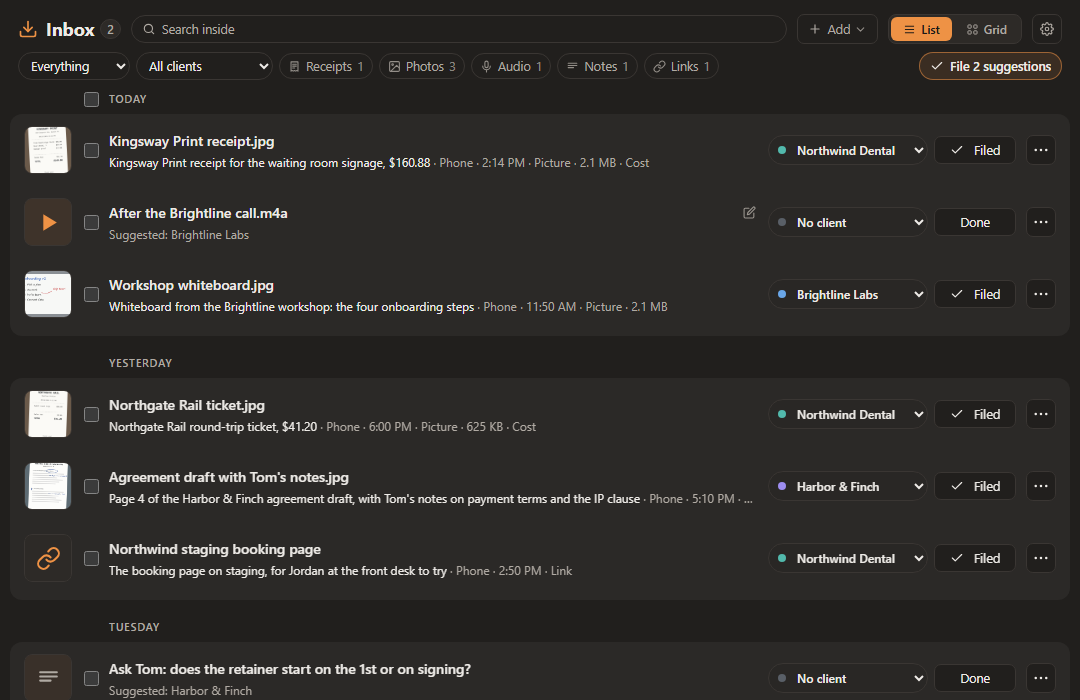Screen dimensions: 1080x700
Task: Click File 2 suggestions button
Action: [x=990, y=66]
